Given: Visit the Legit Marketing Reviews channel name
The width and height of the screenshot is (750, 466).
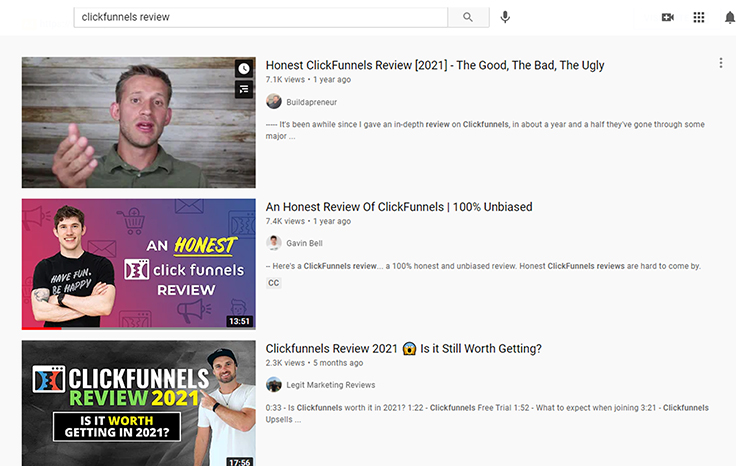Looking at the screenshot, I should [x=331, y=385].
